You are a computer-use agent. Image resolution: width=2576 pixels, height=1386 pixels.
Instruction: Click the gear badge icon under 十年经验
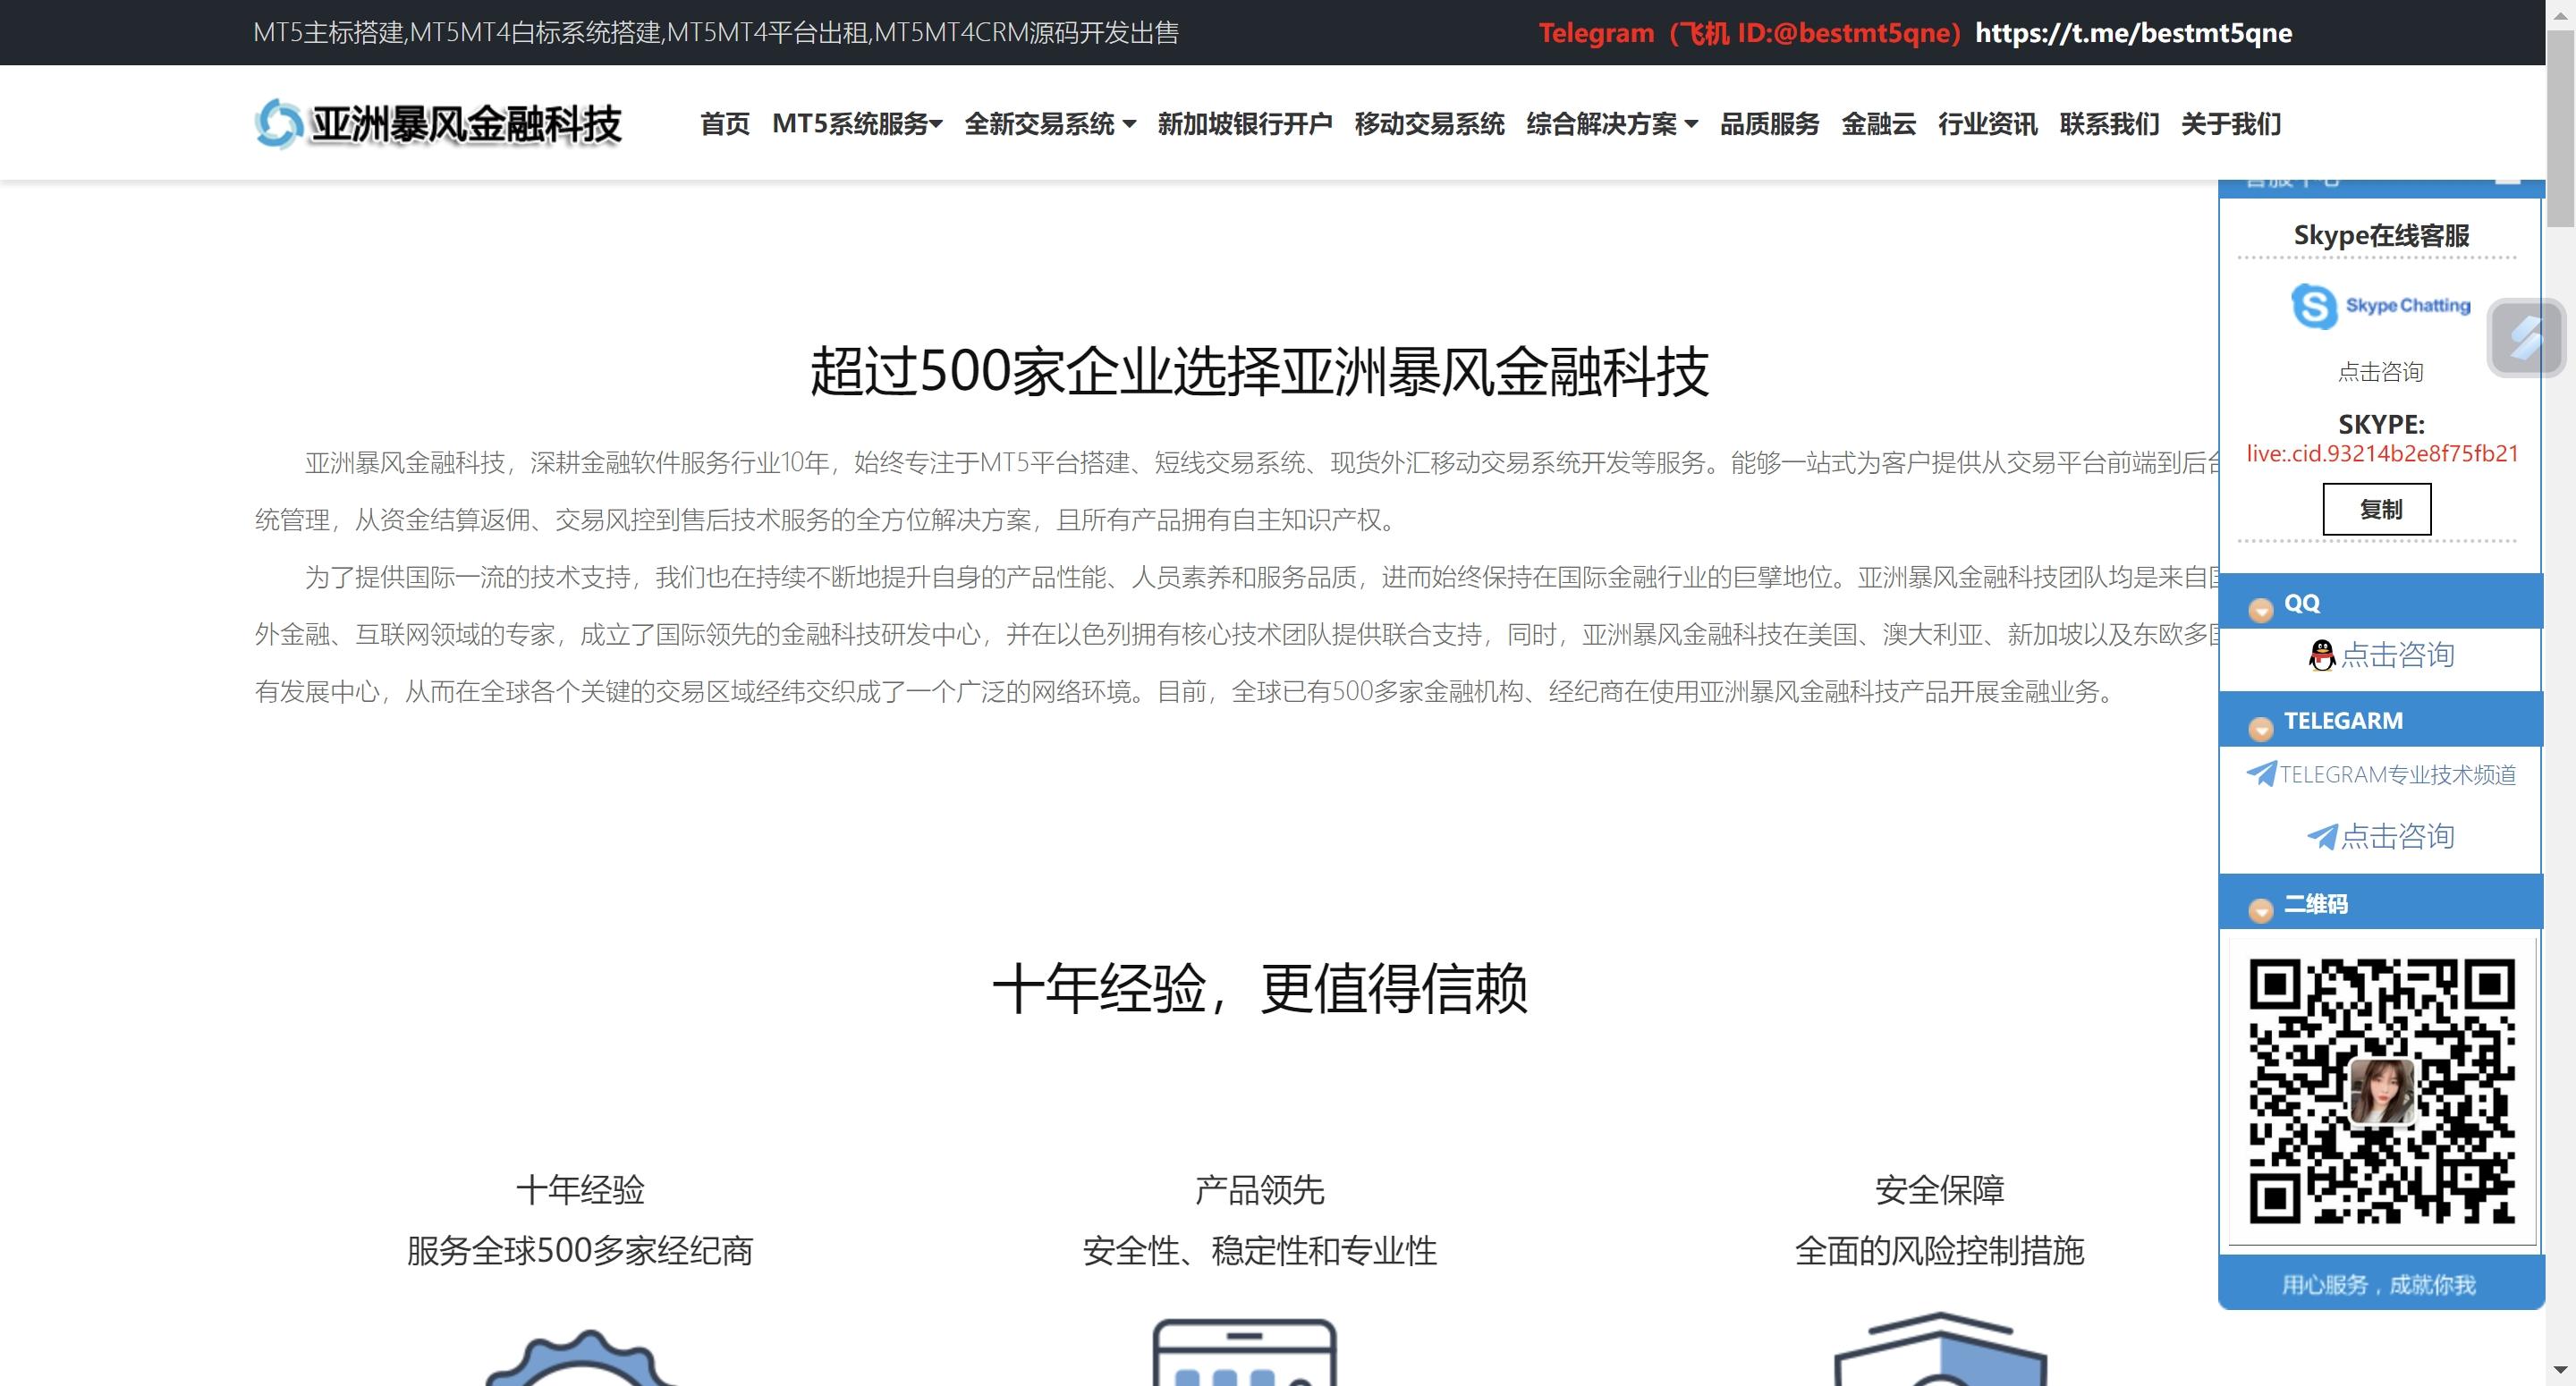tap(583, 1357)
